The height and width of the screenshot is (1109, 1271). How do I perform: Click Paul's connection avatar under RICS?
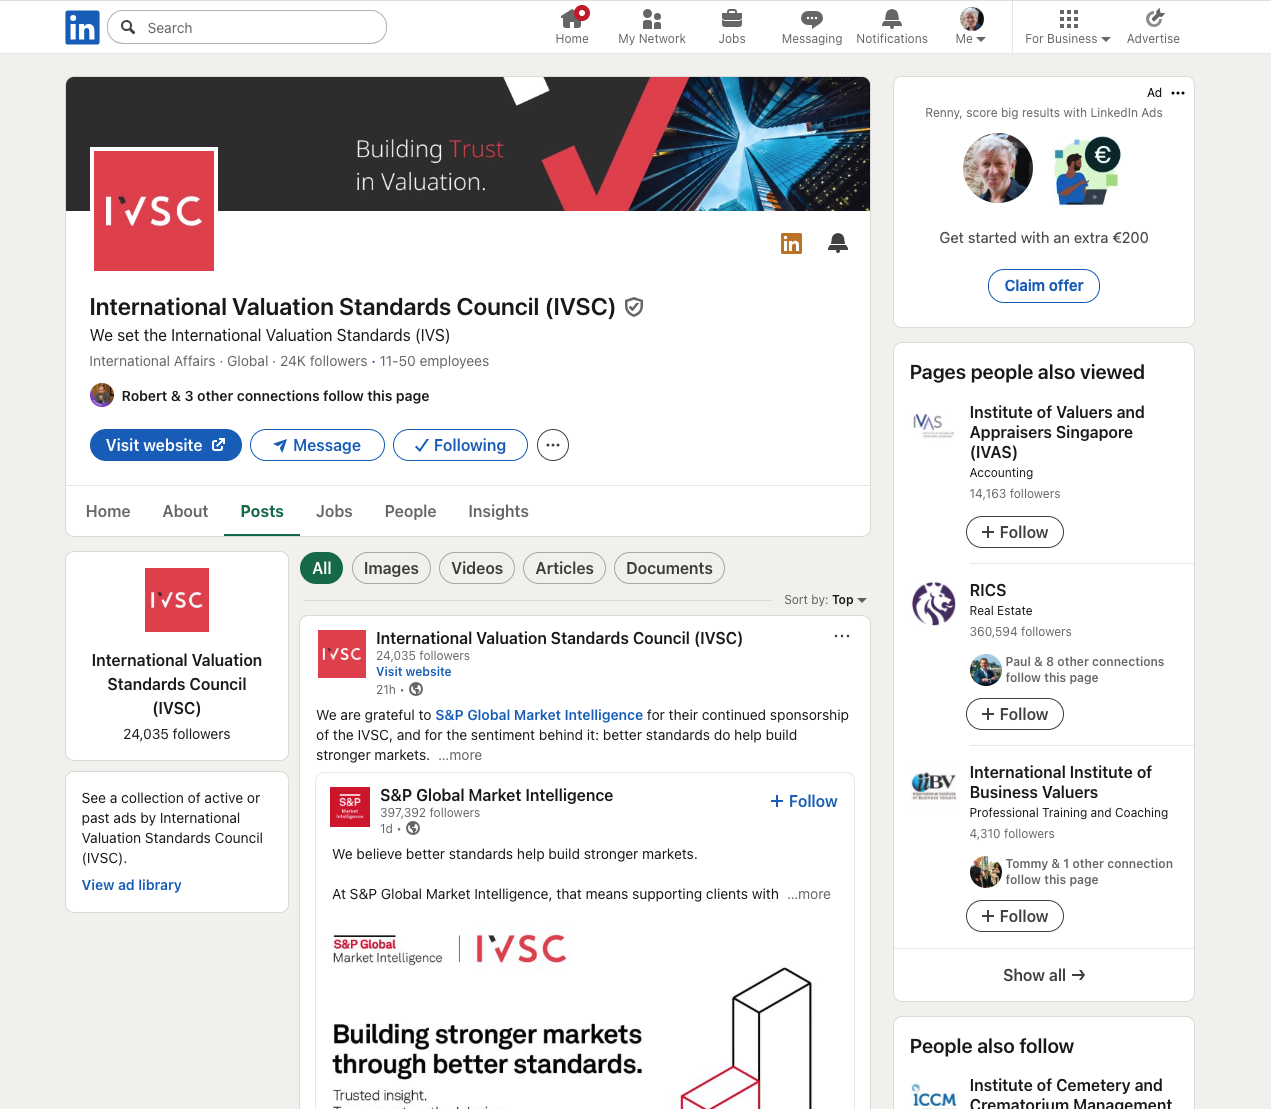point(986,670)
